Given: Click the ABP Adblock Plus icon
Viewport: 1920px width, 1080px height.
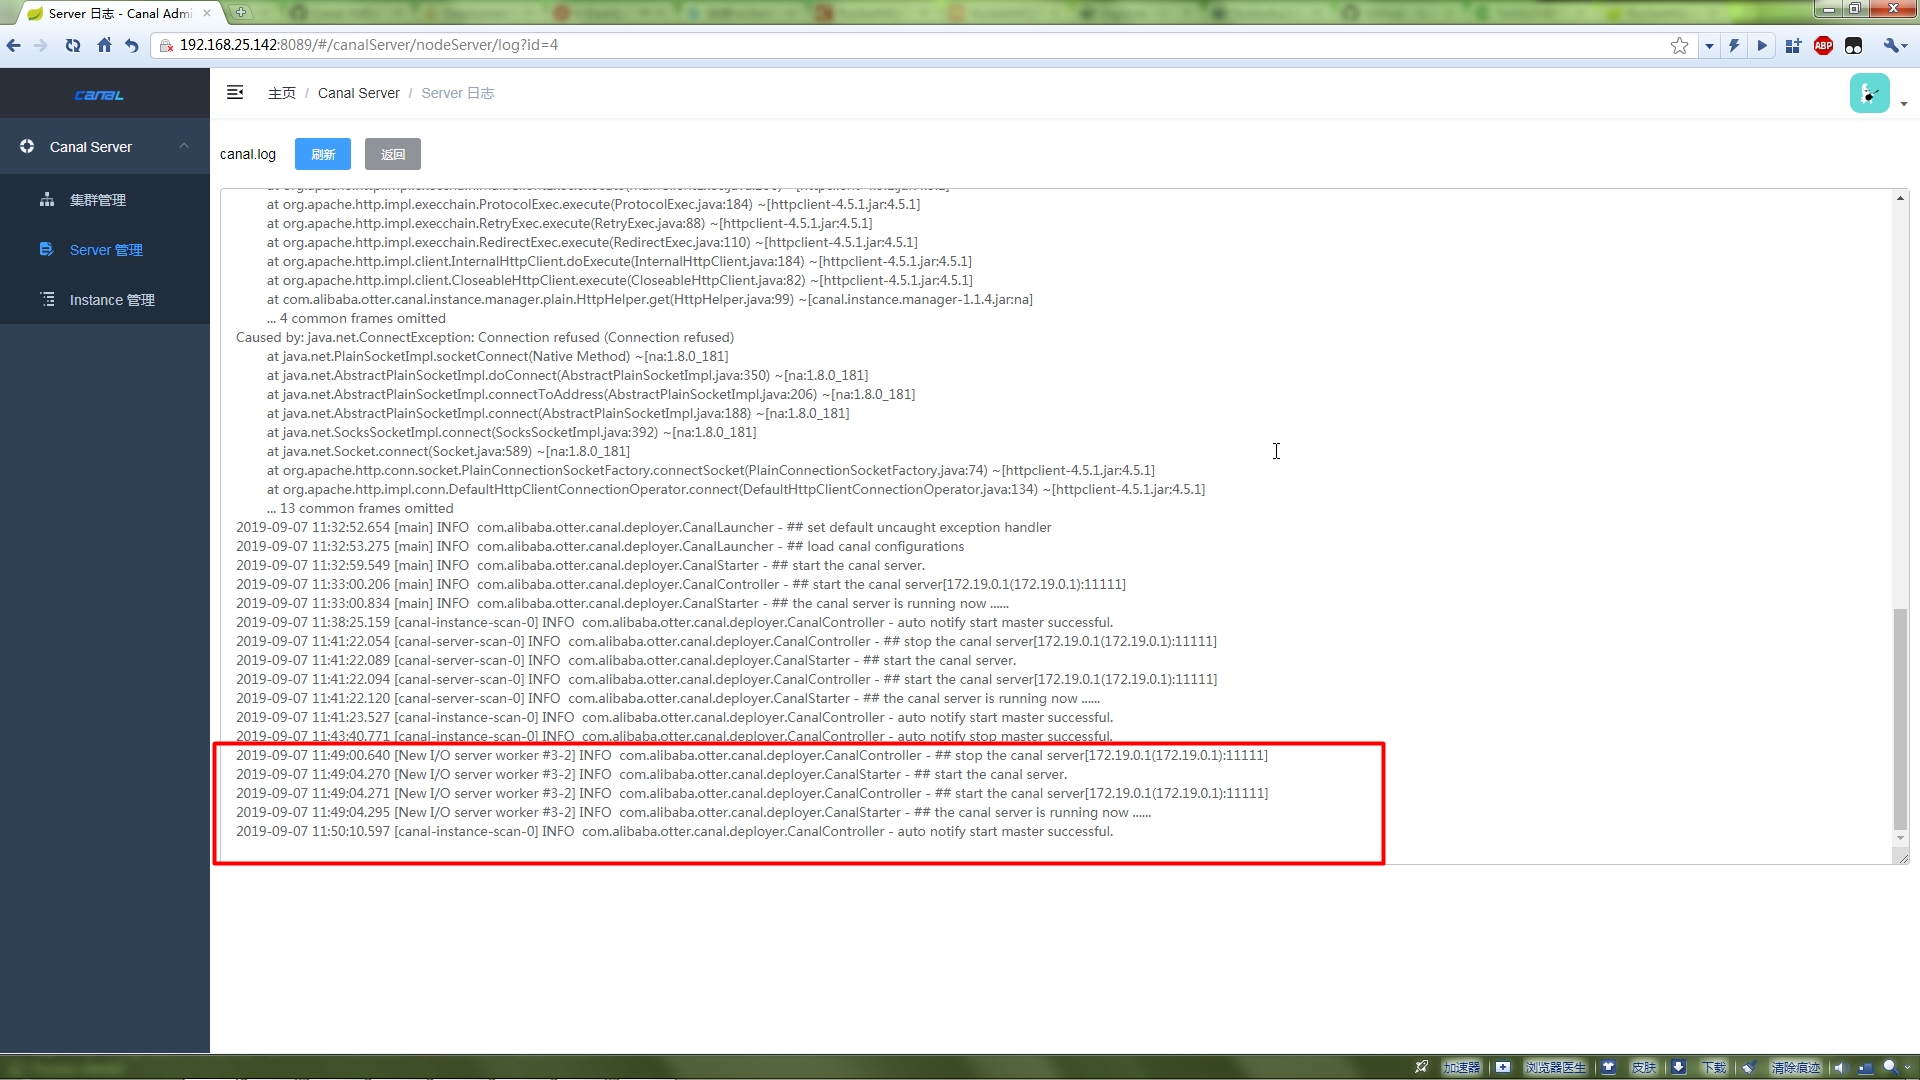Looking at the screenshot, I should tap(1823, 45).
